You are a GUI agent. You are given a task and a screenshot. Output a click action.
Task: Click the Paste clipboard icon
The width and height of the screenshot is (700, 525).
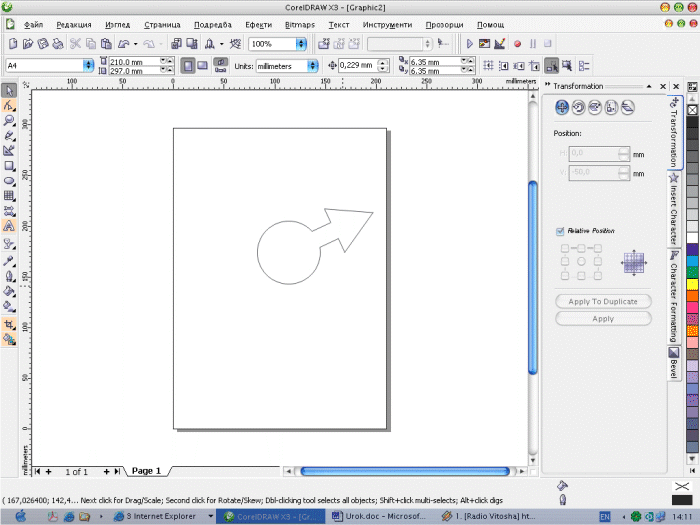click(106, 44)
